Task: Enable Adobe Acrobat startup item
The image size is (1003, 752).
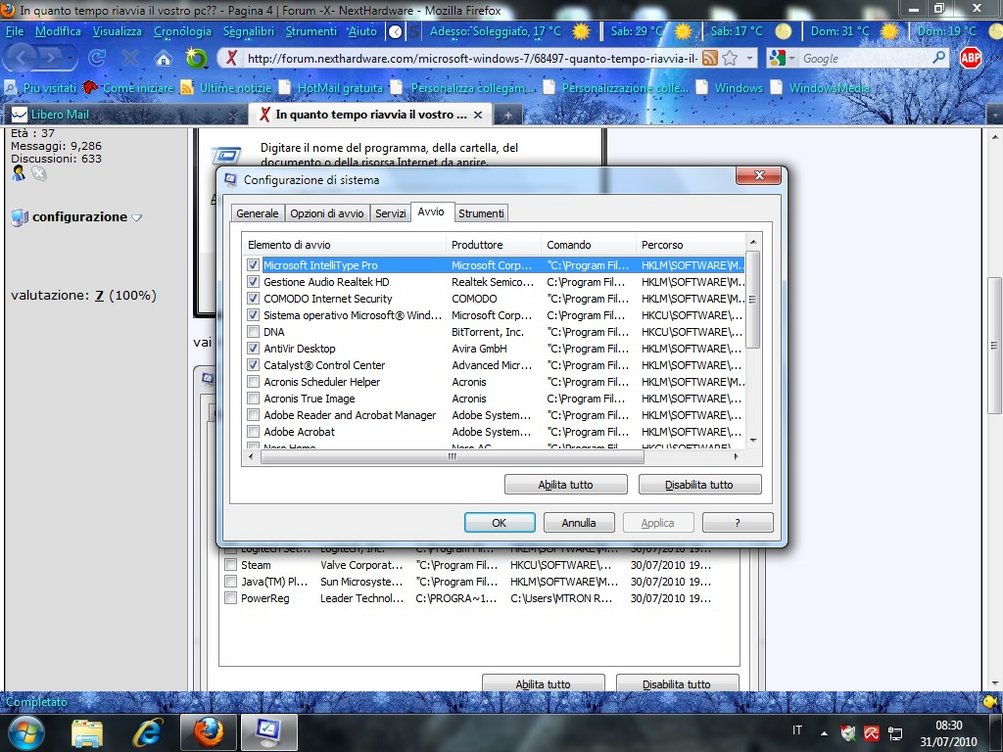Action: coord(253,431)
